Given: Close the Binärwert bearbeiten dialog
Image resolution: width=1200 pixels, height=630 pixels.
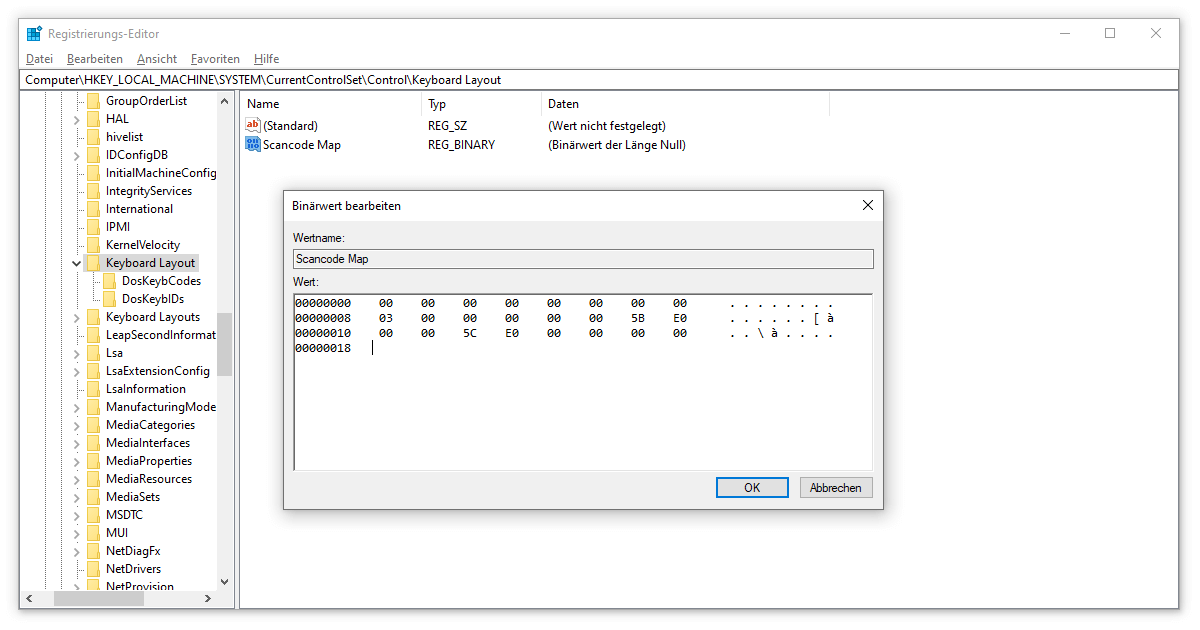Looking at the screenshot, I should coord(867,205).
